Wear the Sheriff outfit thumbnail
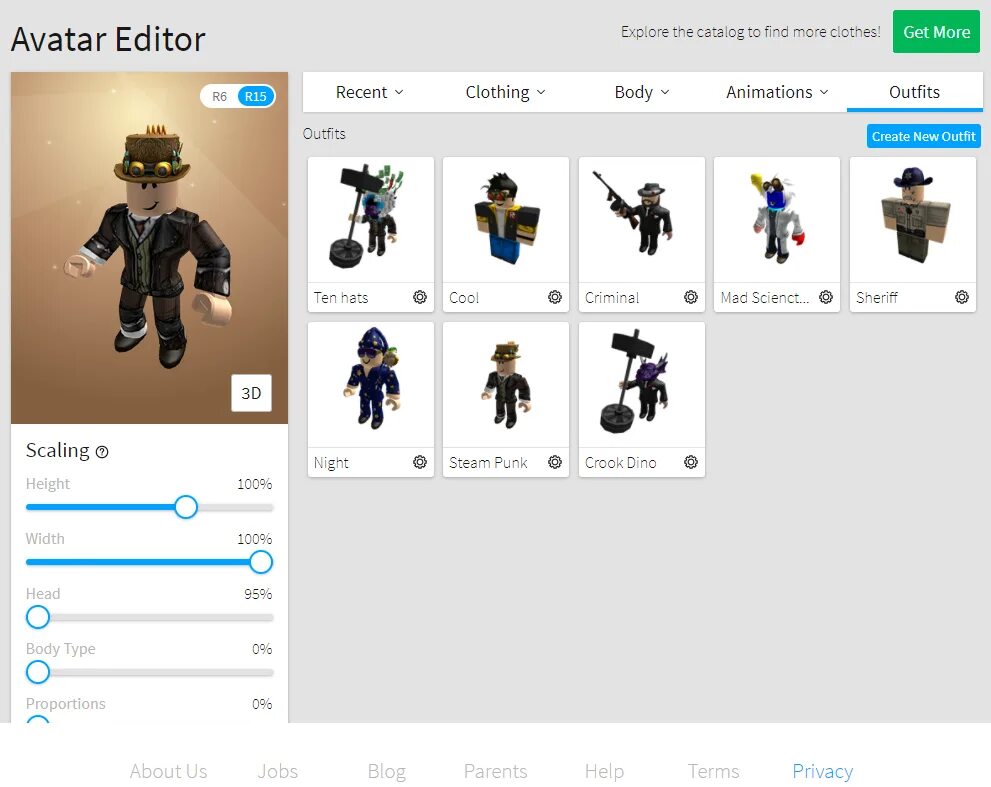Image resolution: width=991 pixels, height=787 pixels. click(913, 219)
